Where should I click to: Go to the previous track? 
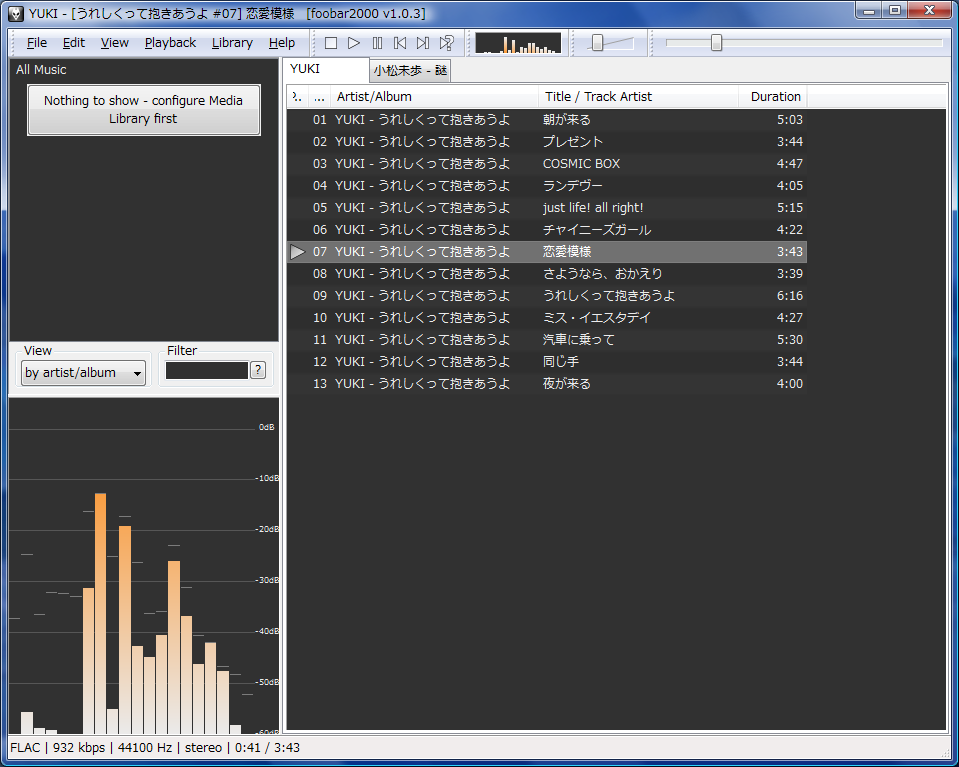click(x=400, y=43)
